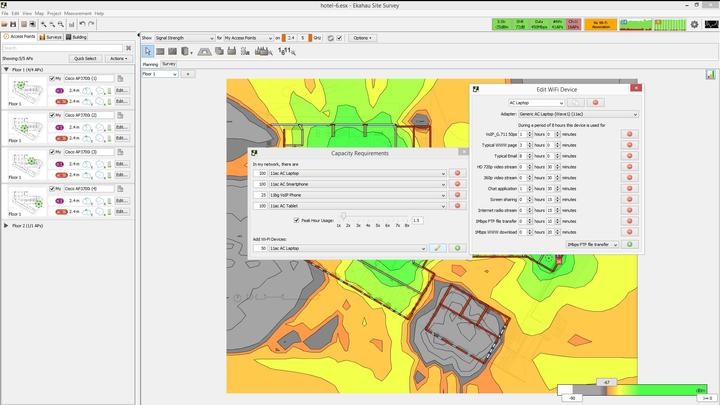This screenshot has width=720, height=405.
Task: Clear access point search with X icon
Action: coord(129,48)
